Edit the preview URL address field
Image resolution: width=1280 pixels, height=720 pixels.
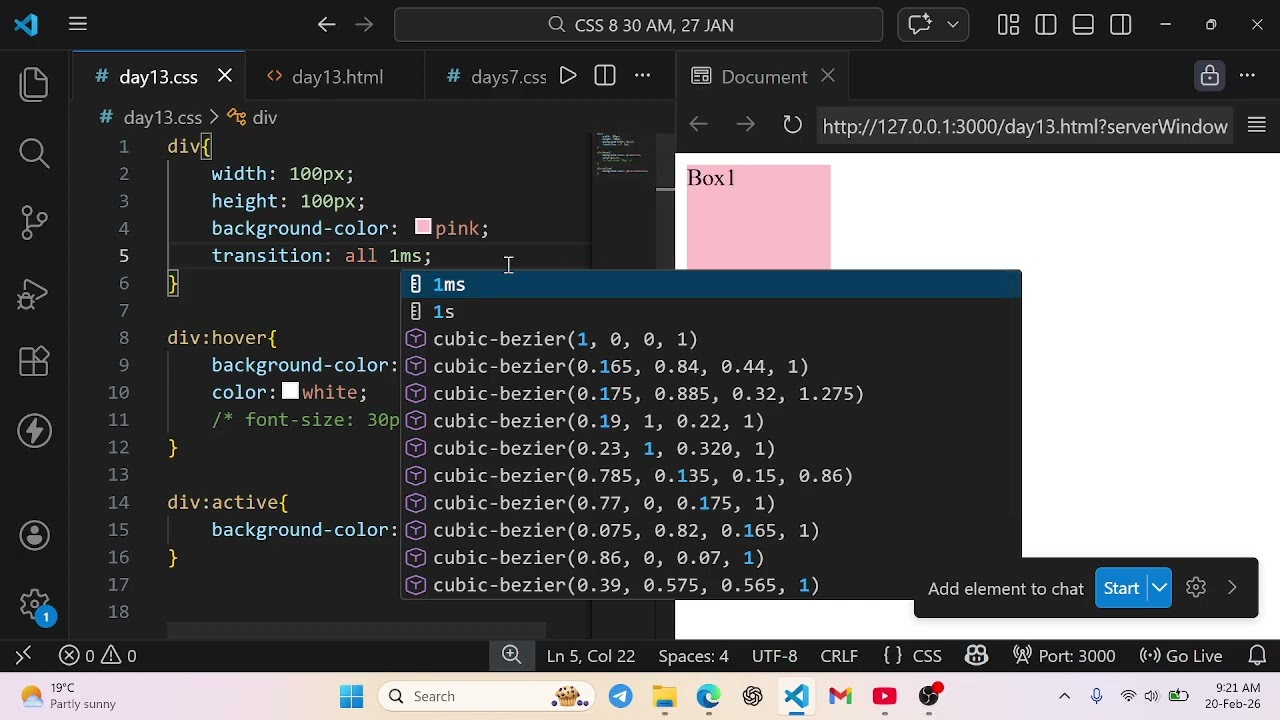[1025, 126]
